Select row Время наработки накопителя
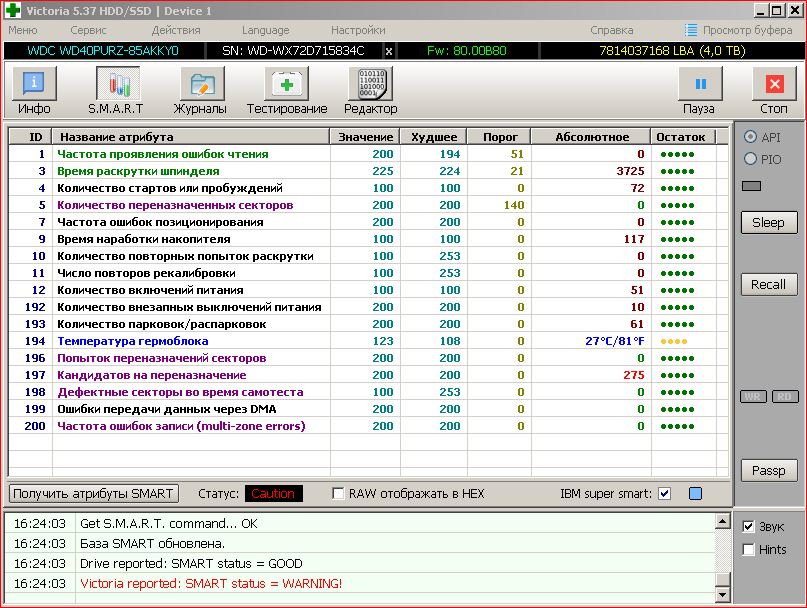The image size is (807, 608). tap(368, 239)
